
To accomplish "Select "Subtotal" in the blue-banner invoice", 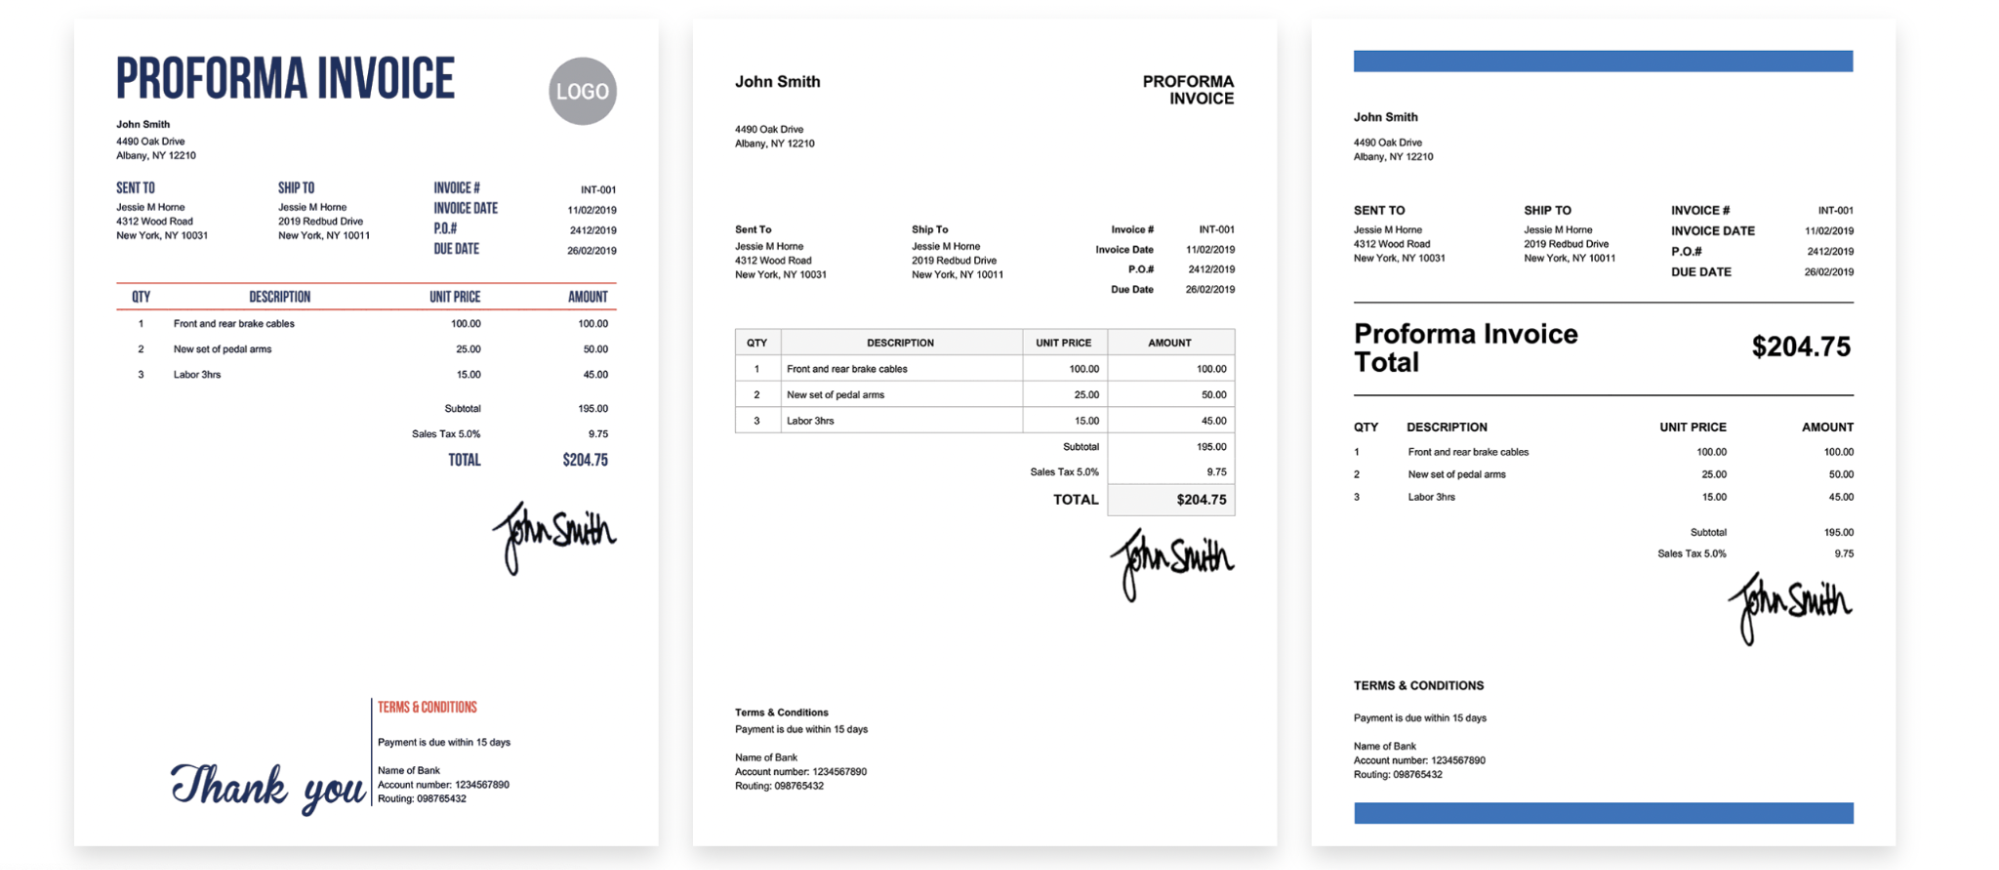I will 1708,532.
